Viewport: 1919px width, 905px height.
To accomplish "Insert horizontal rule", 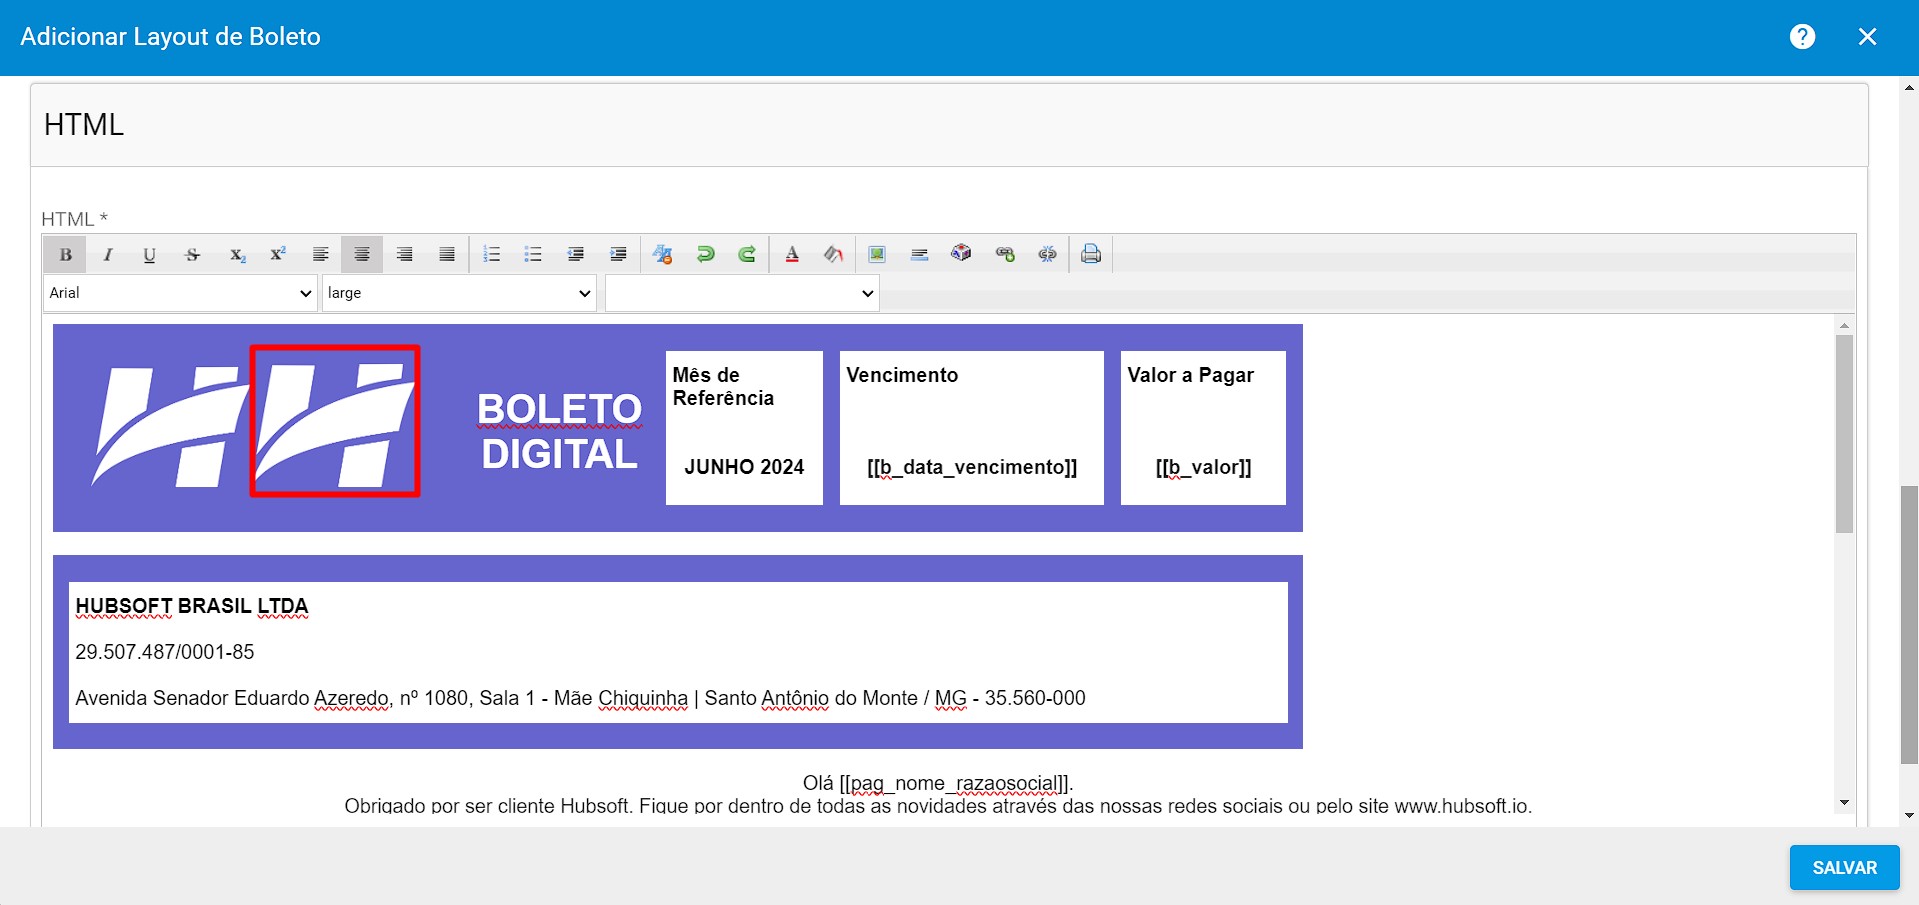I will (x=919, y=255).
